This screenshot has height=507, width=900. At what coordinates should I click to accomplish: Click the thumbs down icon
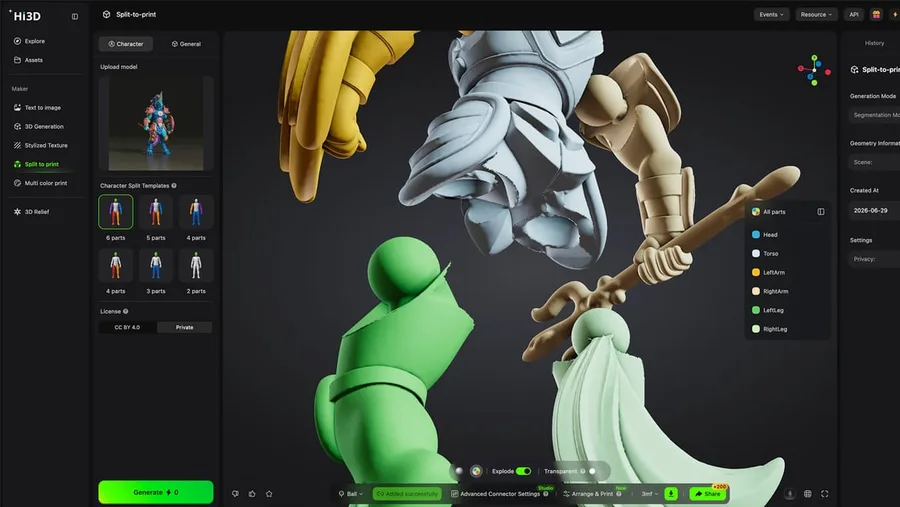coord(235,494)
